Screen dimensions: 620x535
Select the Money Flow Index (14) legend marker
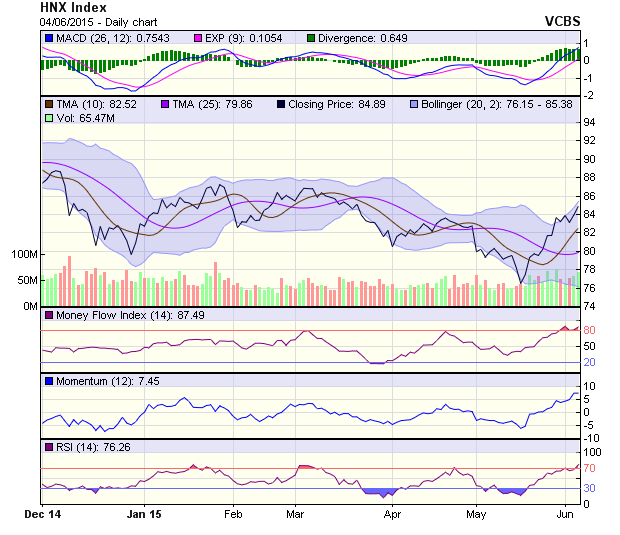[x=49, y=316]
